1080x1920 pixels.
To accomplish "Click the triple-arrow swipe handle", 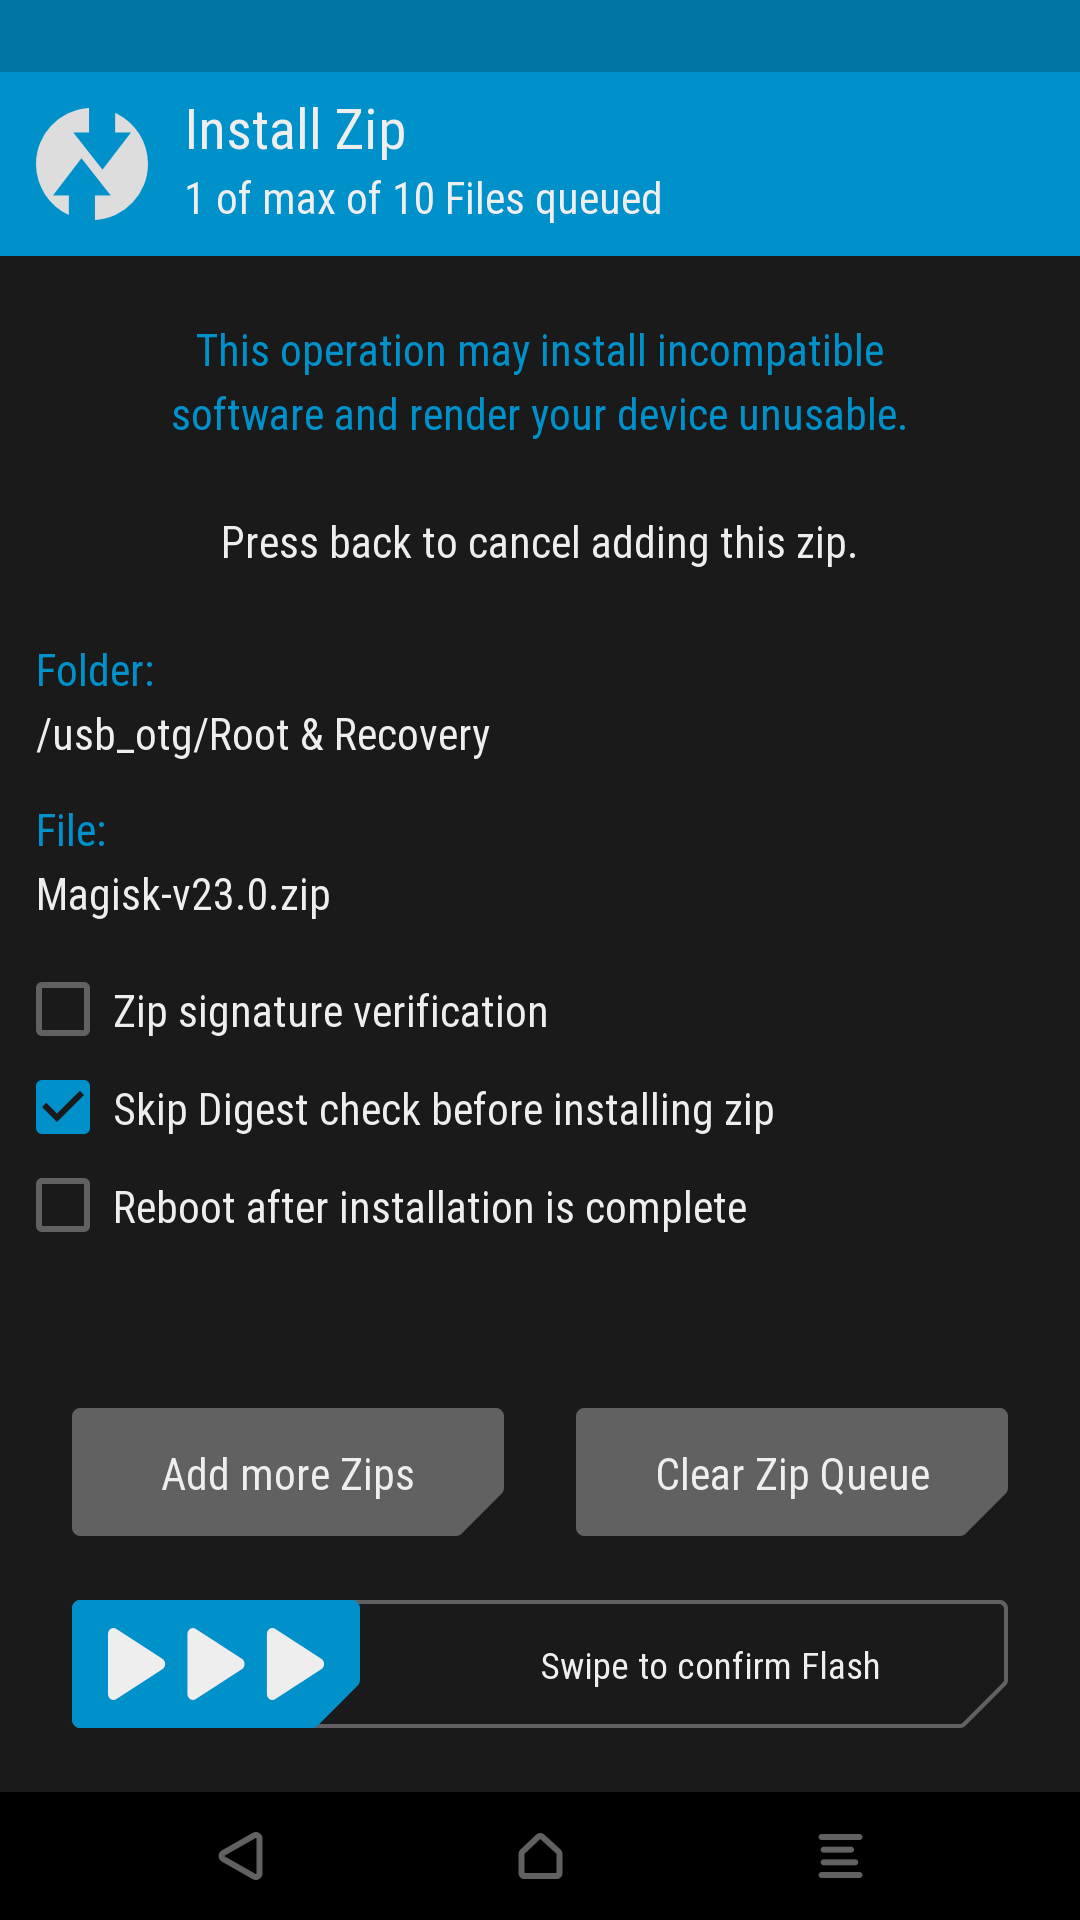I will [216, 1664].
